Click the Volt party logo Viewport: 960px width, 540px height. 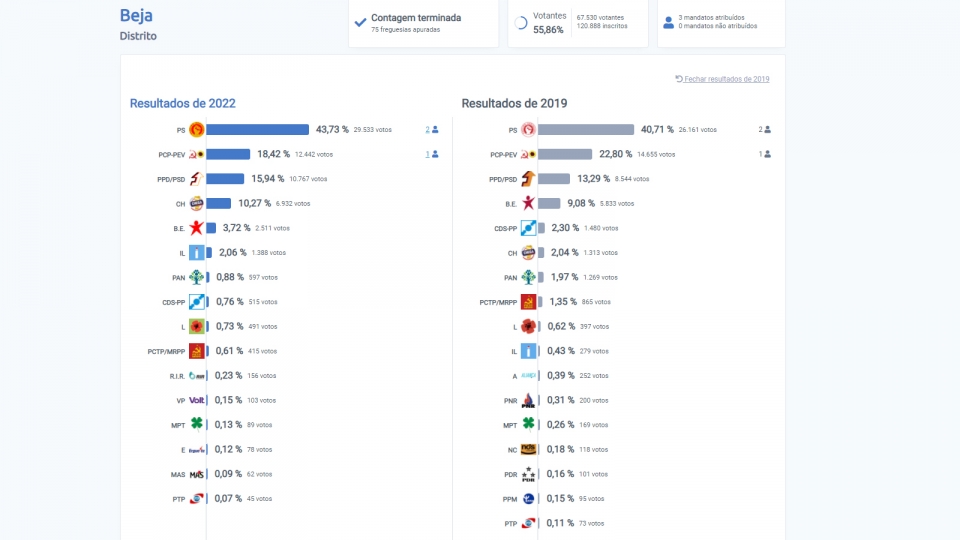point(197,400)
